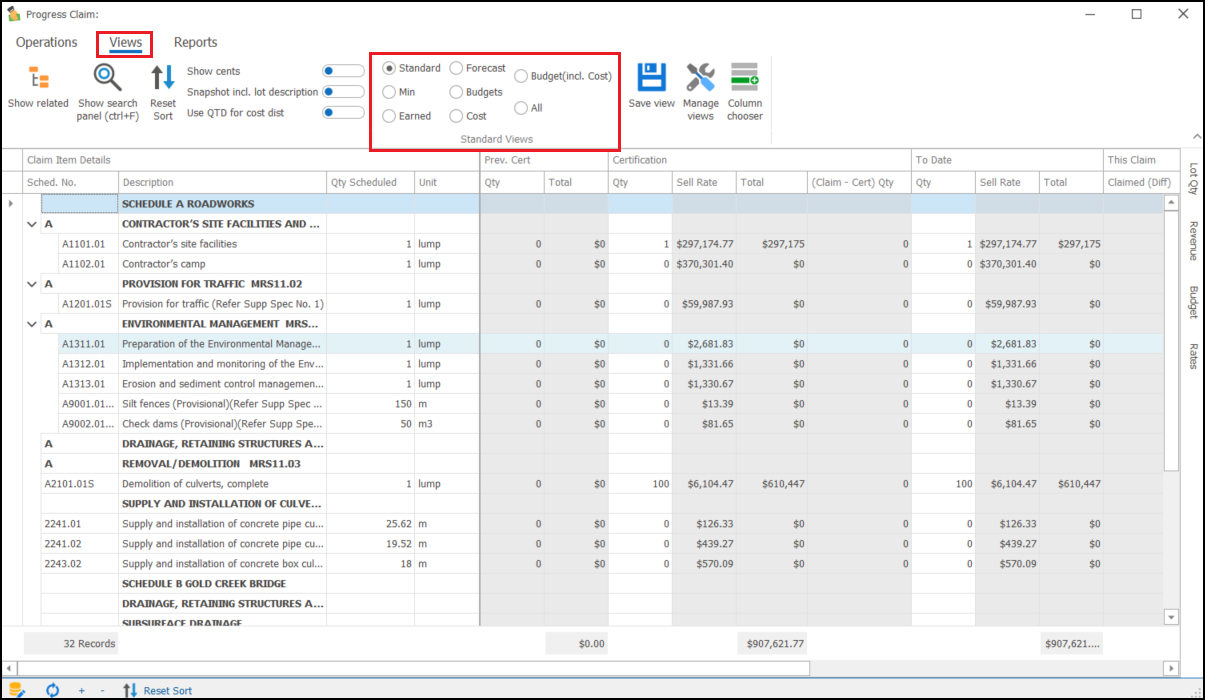
Task: Select the Budgets view radio button
Action: pos(456,92)
